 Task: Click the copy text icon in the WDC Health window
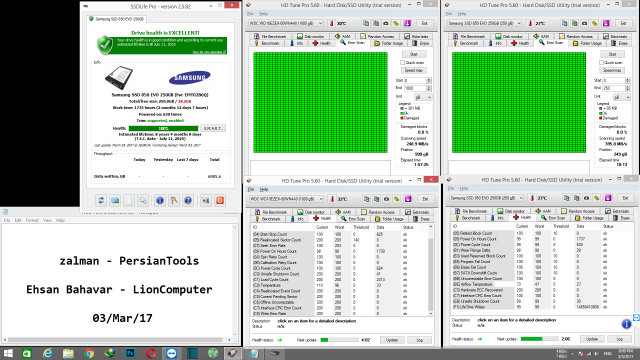tap(367, 199)
